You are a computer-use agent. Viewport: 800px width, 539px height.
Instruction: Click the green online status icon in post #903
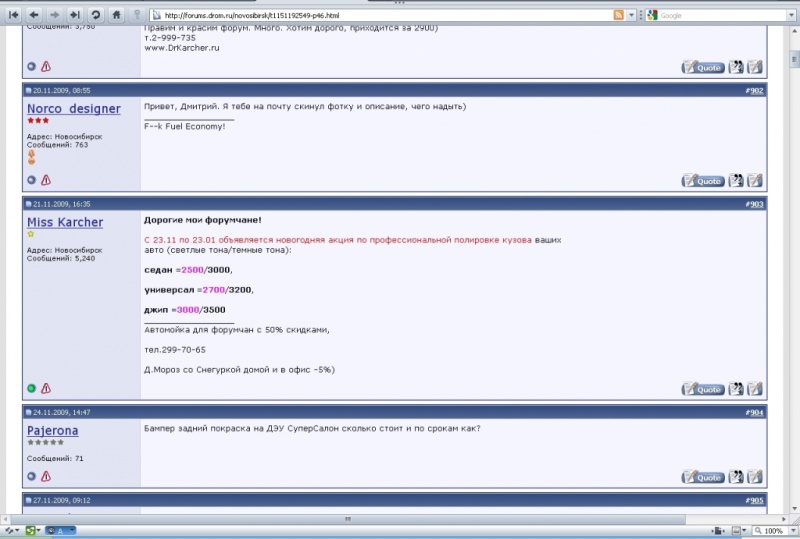[x=32, y=388]
